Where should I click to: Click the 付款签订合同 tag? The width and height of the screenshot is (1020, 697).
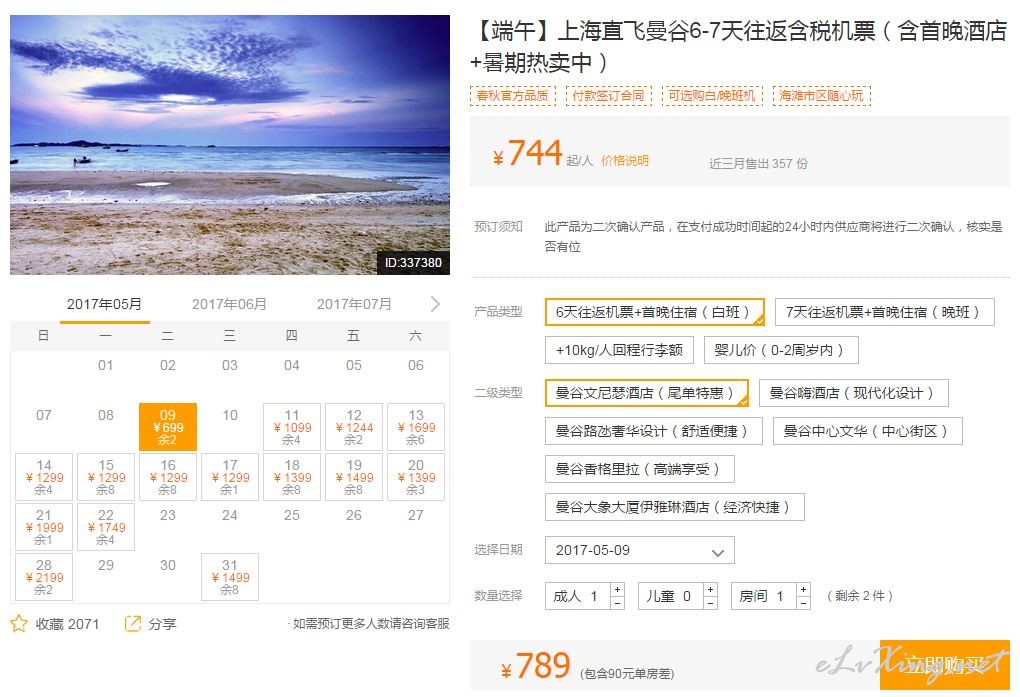tap(608, 96)
